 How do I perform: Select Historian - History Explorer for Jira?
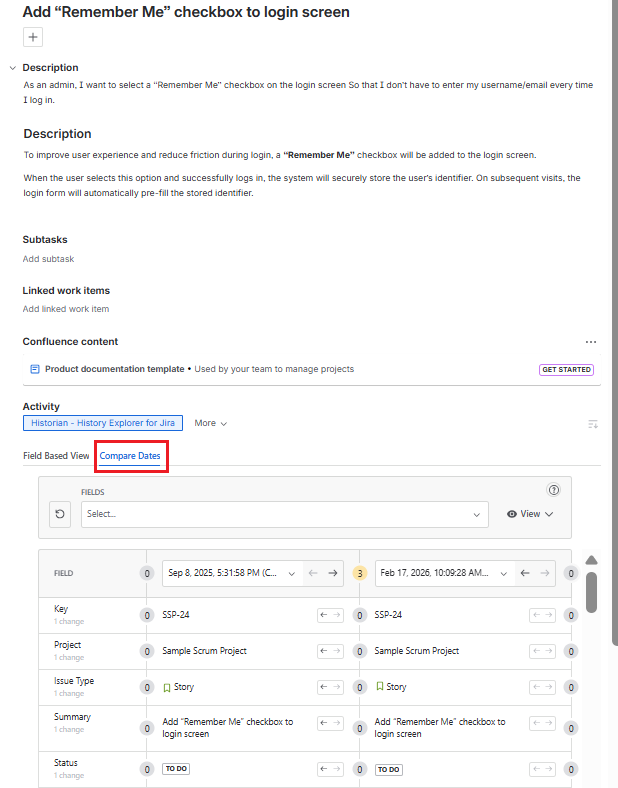[x=103, y=423]
